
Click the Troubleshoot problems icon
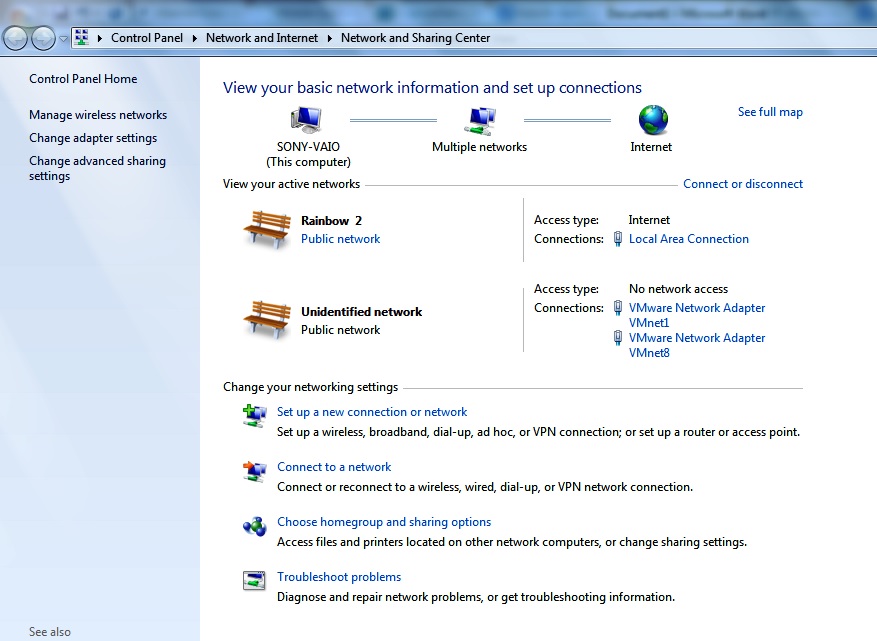tap(253, 577)
